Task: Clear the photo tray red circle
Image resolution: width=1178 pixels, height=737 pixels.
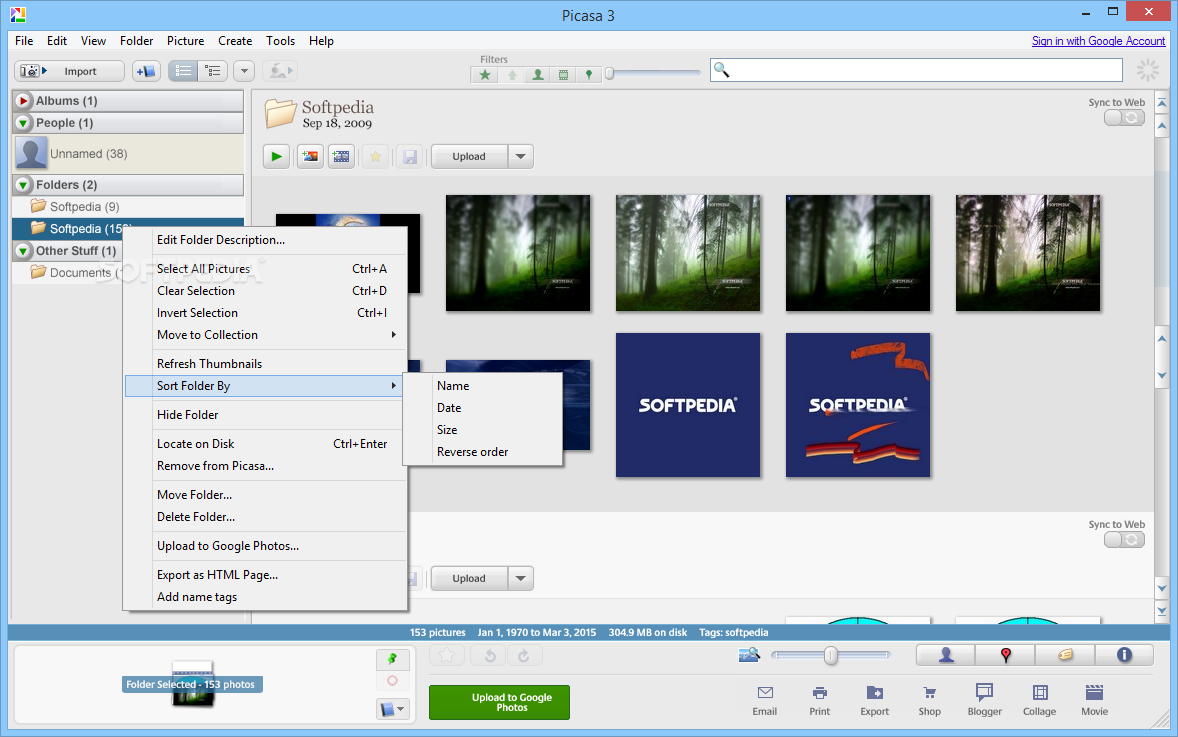Action: (x=392, y=681)
